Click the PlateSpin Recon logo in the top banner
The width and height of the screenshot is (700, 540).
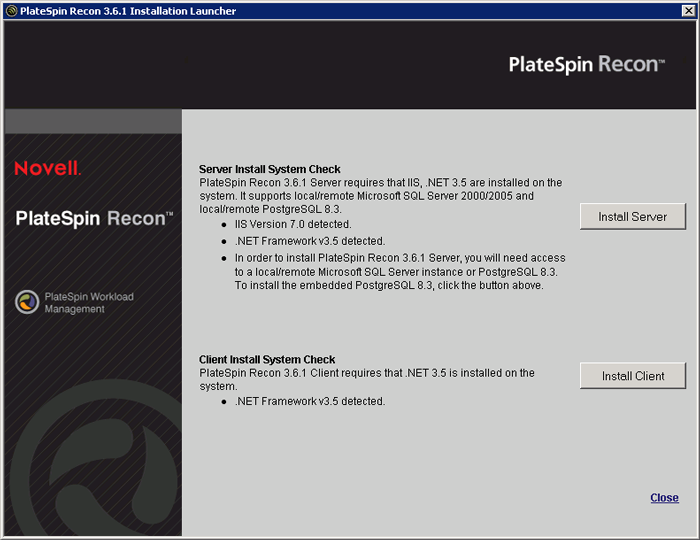pos(587,64)
